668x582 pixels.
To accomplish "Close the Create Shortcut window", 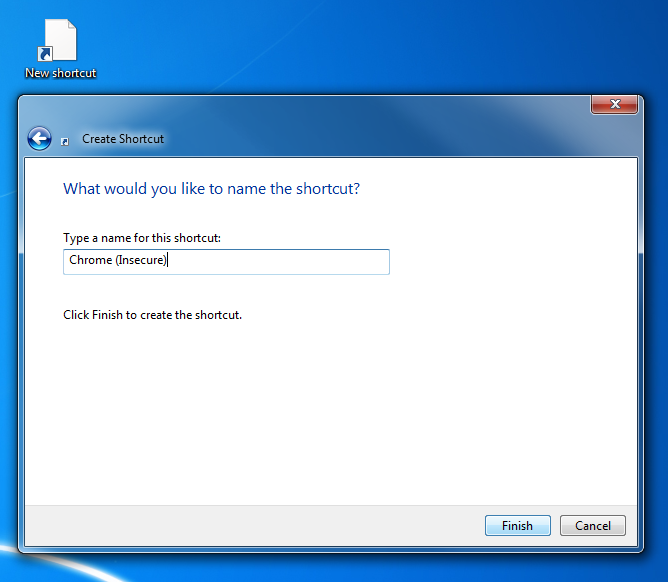I will tap(614, 104).
